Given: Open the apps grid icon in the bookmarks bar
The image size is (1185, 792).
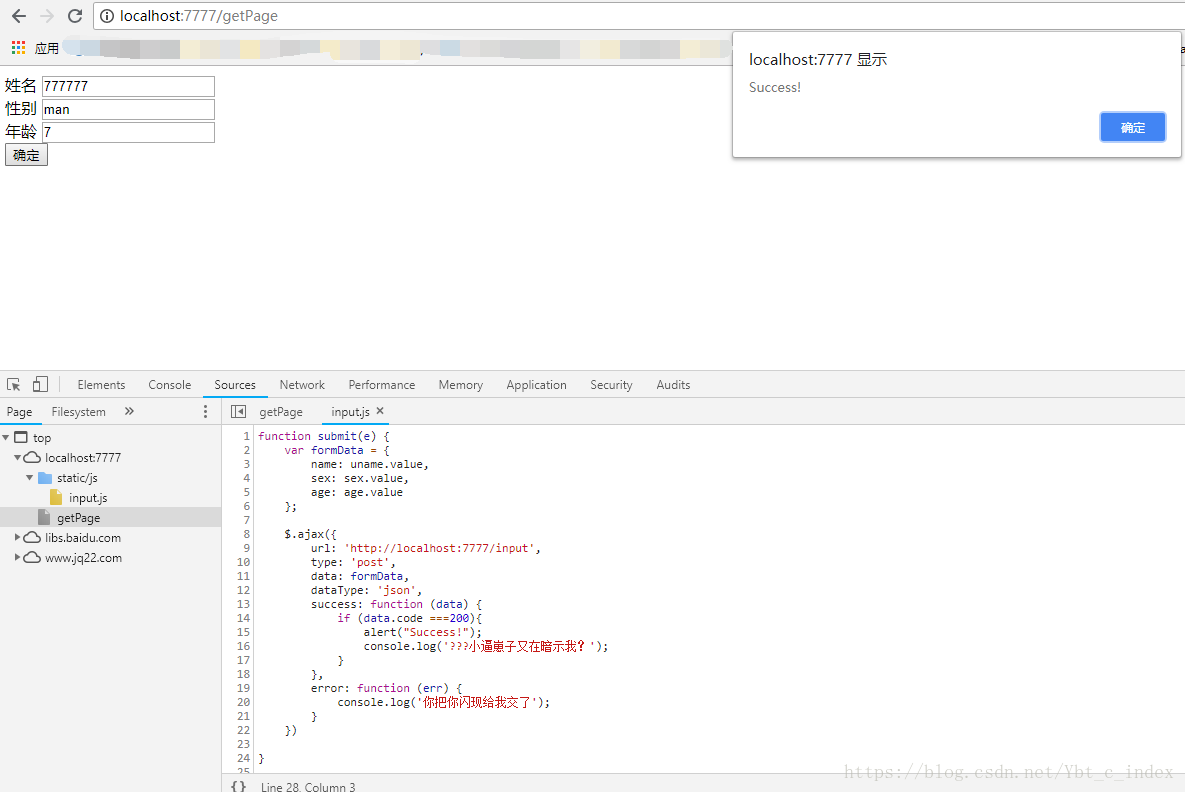Looking at the screenshot, I should coord(18,48).
